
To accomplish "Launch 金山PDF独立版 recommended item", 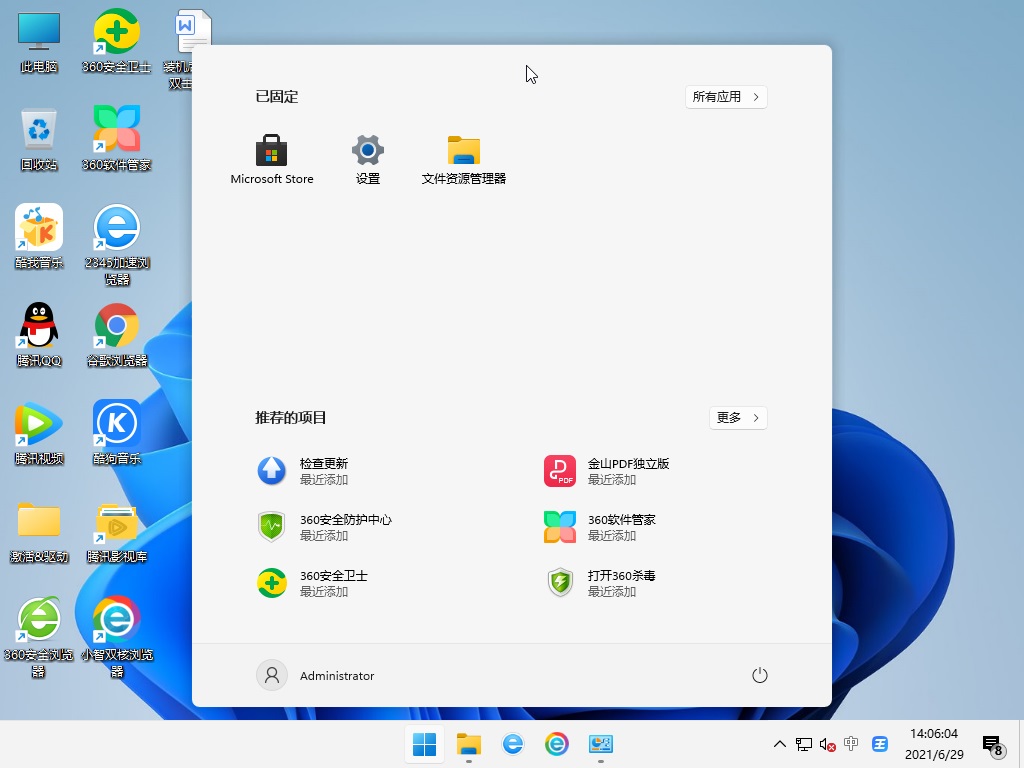I will (x=610, y=471).
